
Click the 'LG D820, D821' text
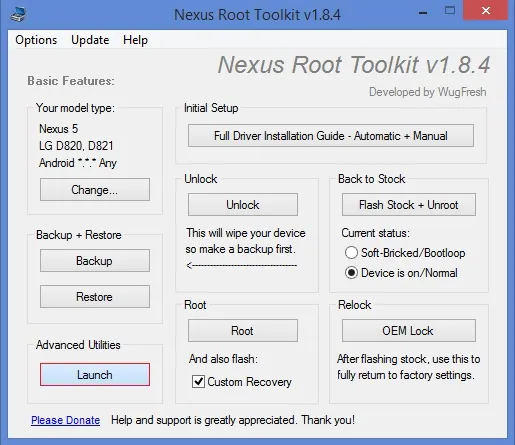click(x=76, y=146)
